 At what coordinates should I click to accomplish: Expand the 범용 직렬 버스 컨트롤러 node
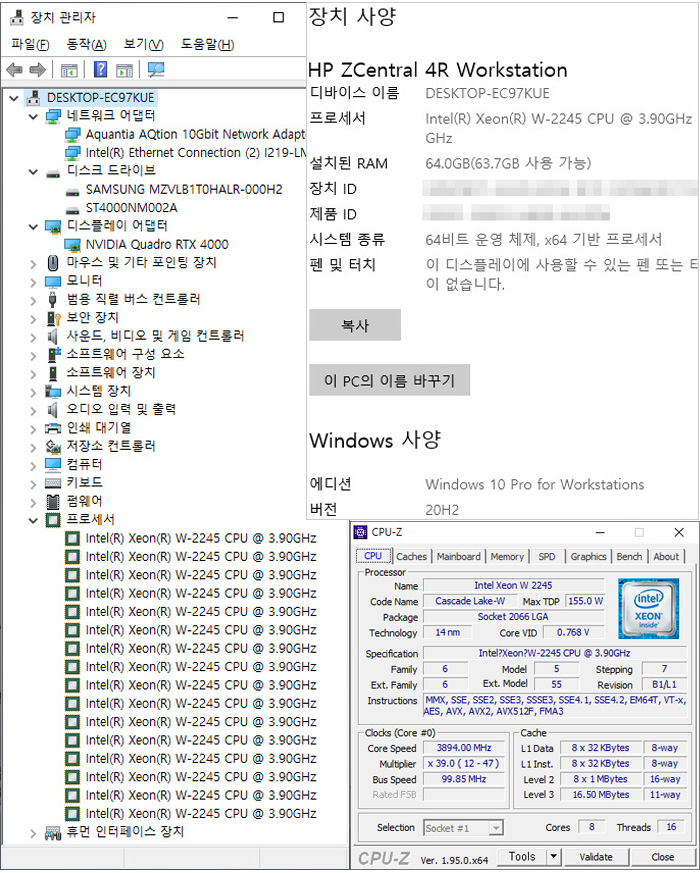pos(33,301)
